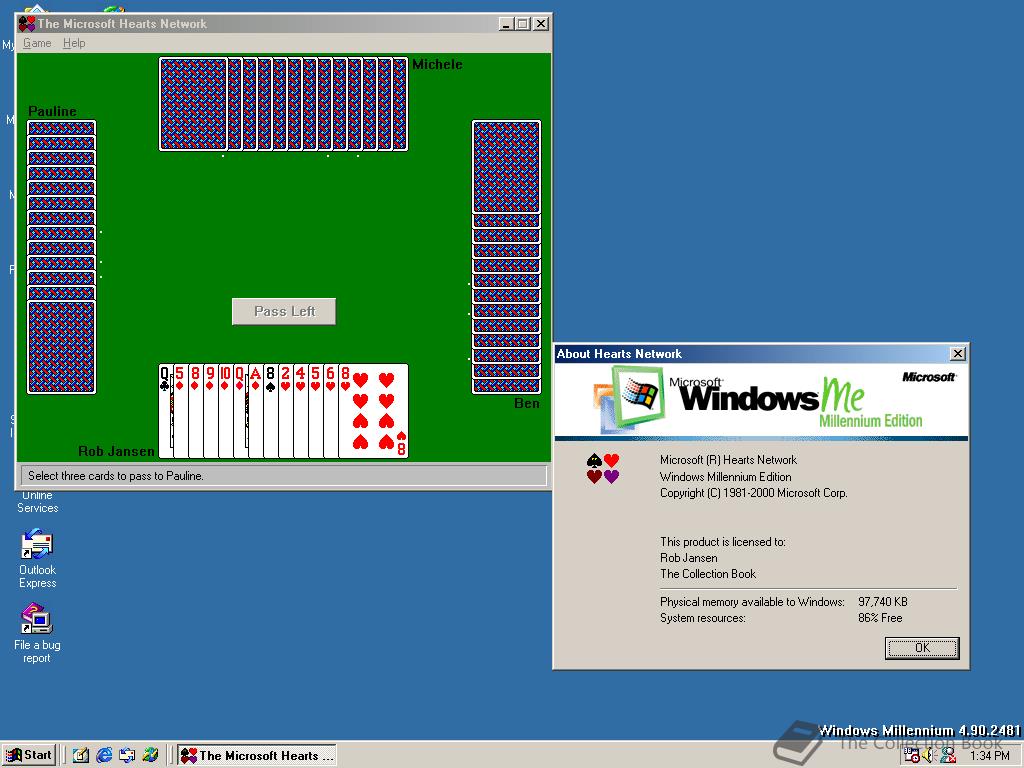Click OK in About Hearts Network dialog
Screen dimensions: 1024x768
[922, 648]
